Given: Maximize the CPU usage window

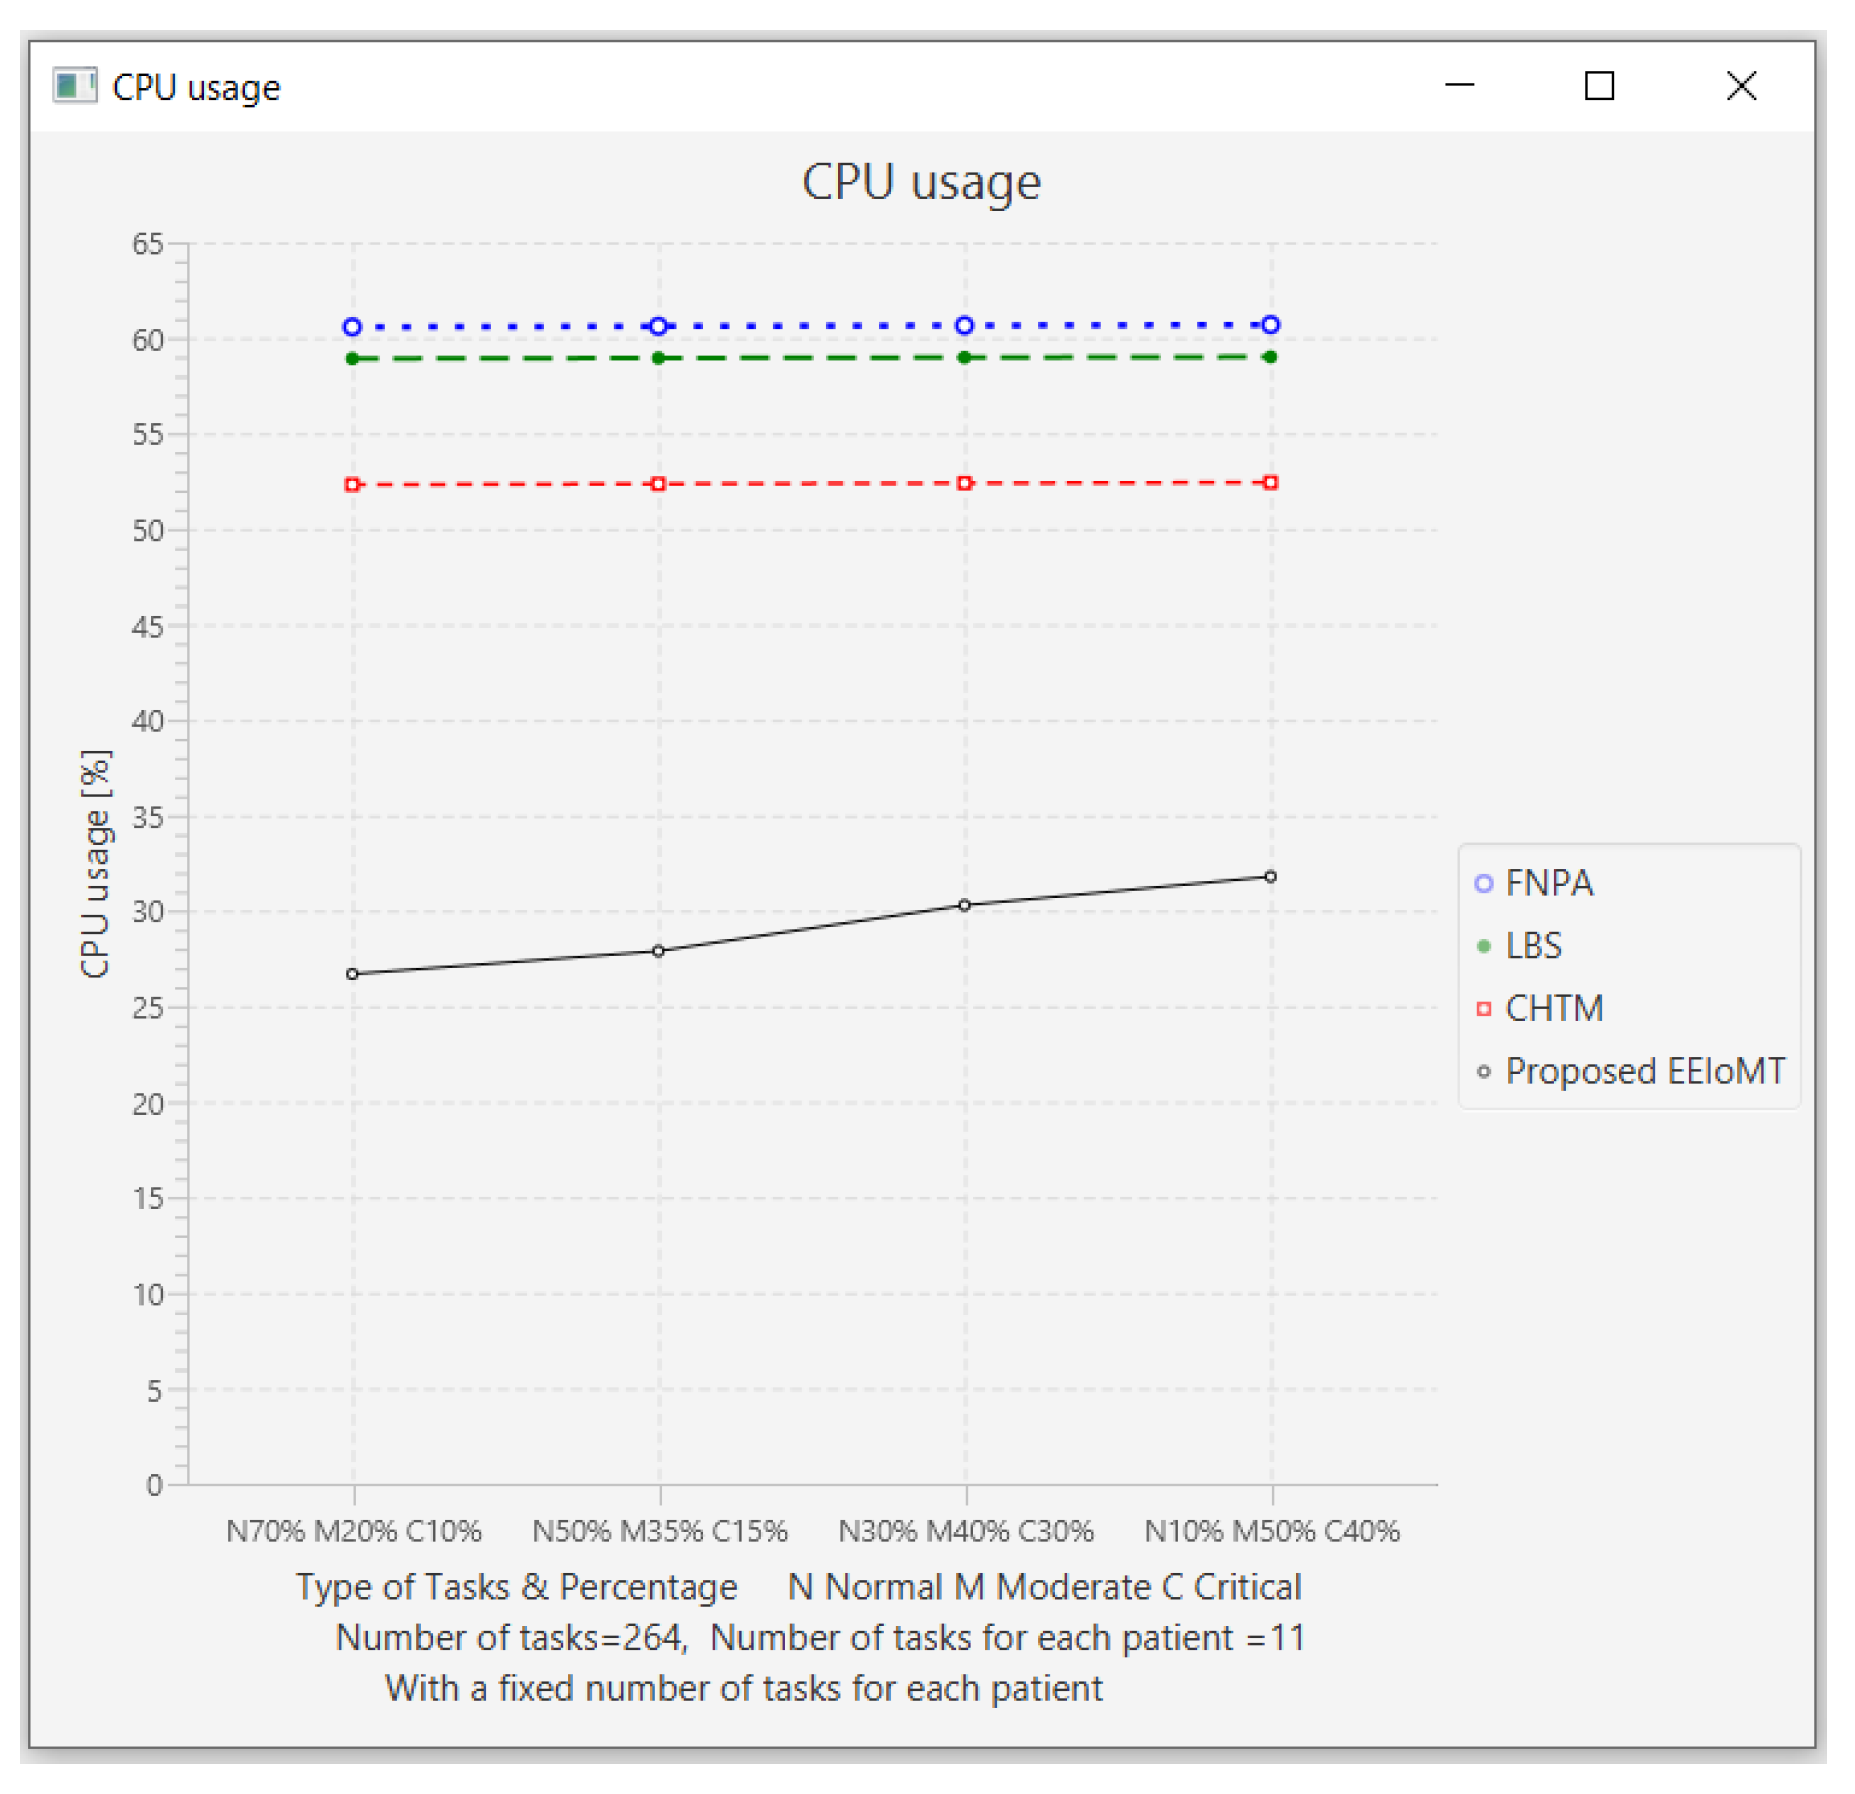Looking at the screenshot, I should [x=1599, y=86].
